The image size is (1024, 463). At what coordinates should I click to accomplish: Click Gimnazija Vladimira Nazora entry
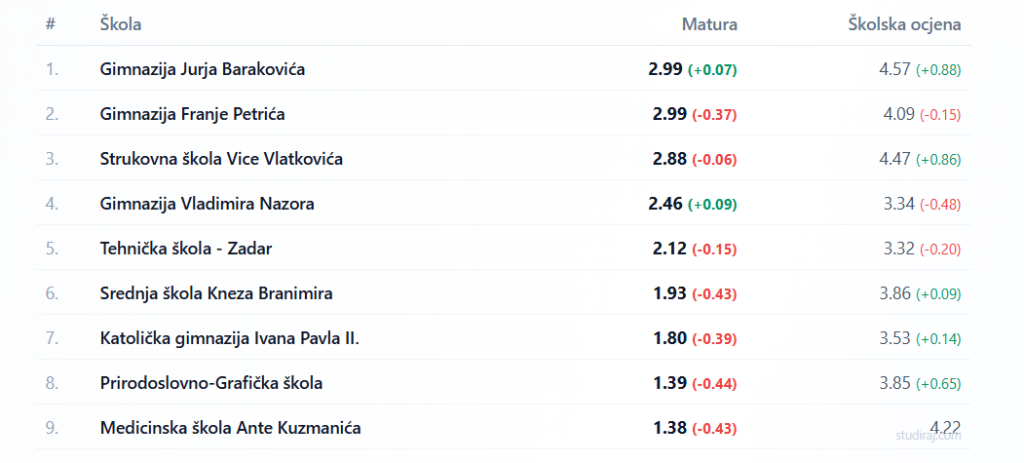(207, 204)
